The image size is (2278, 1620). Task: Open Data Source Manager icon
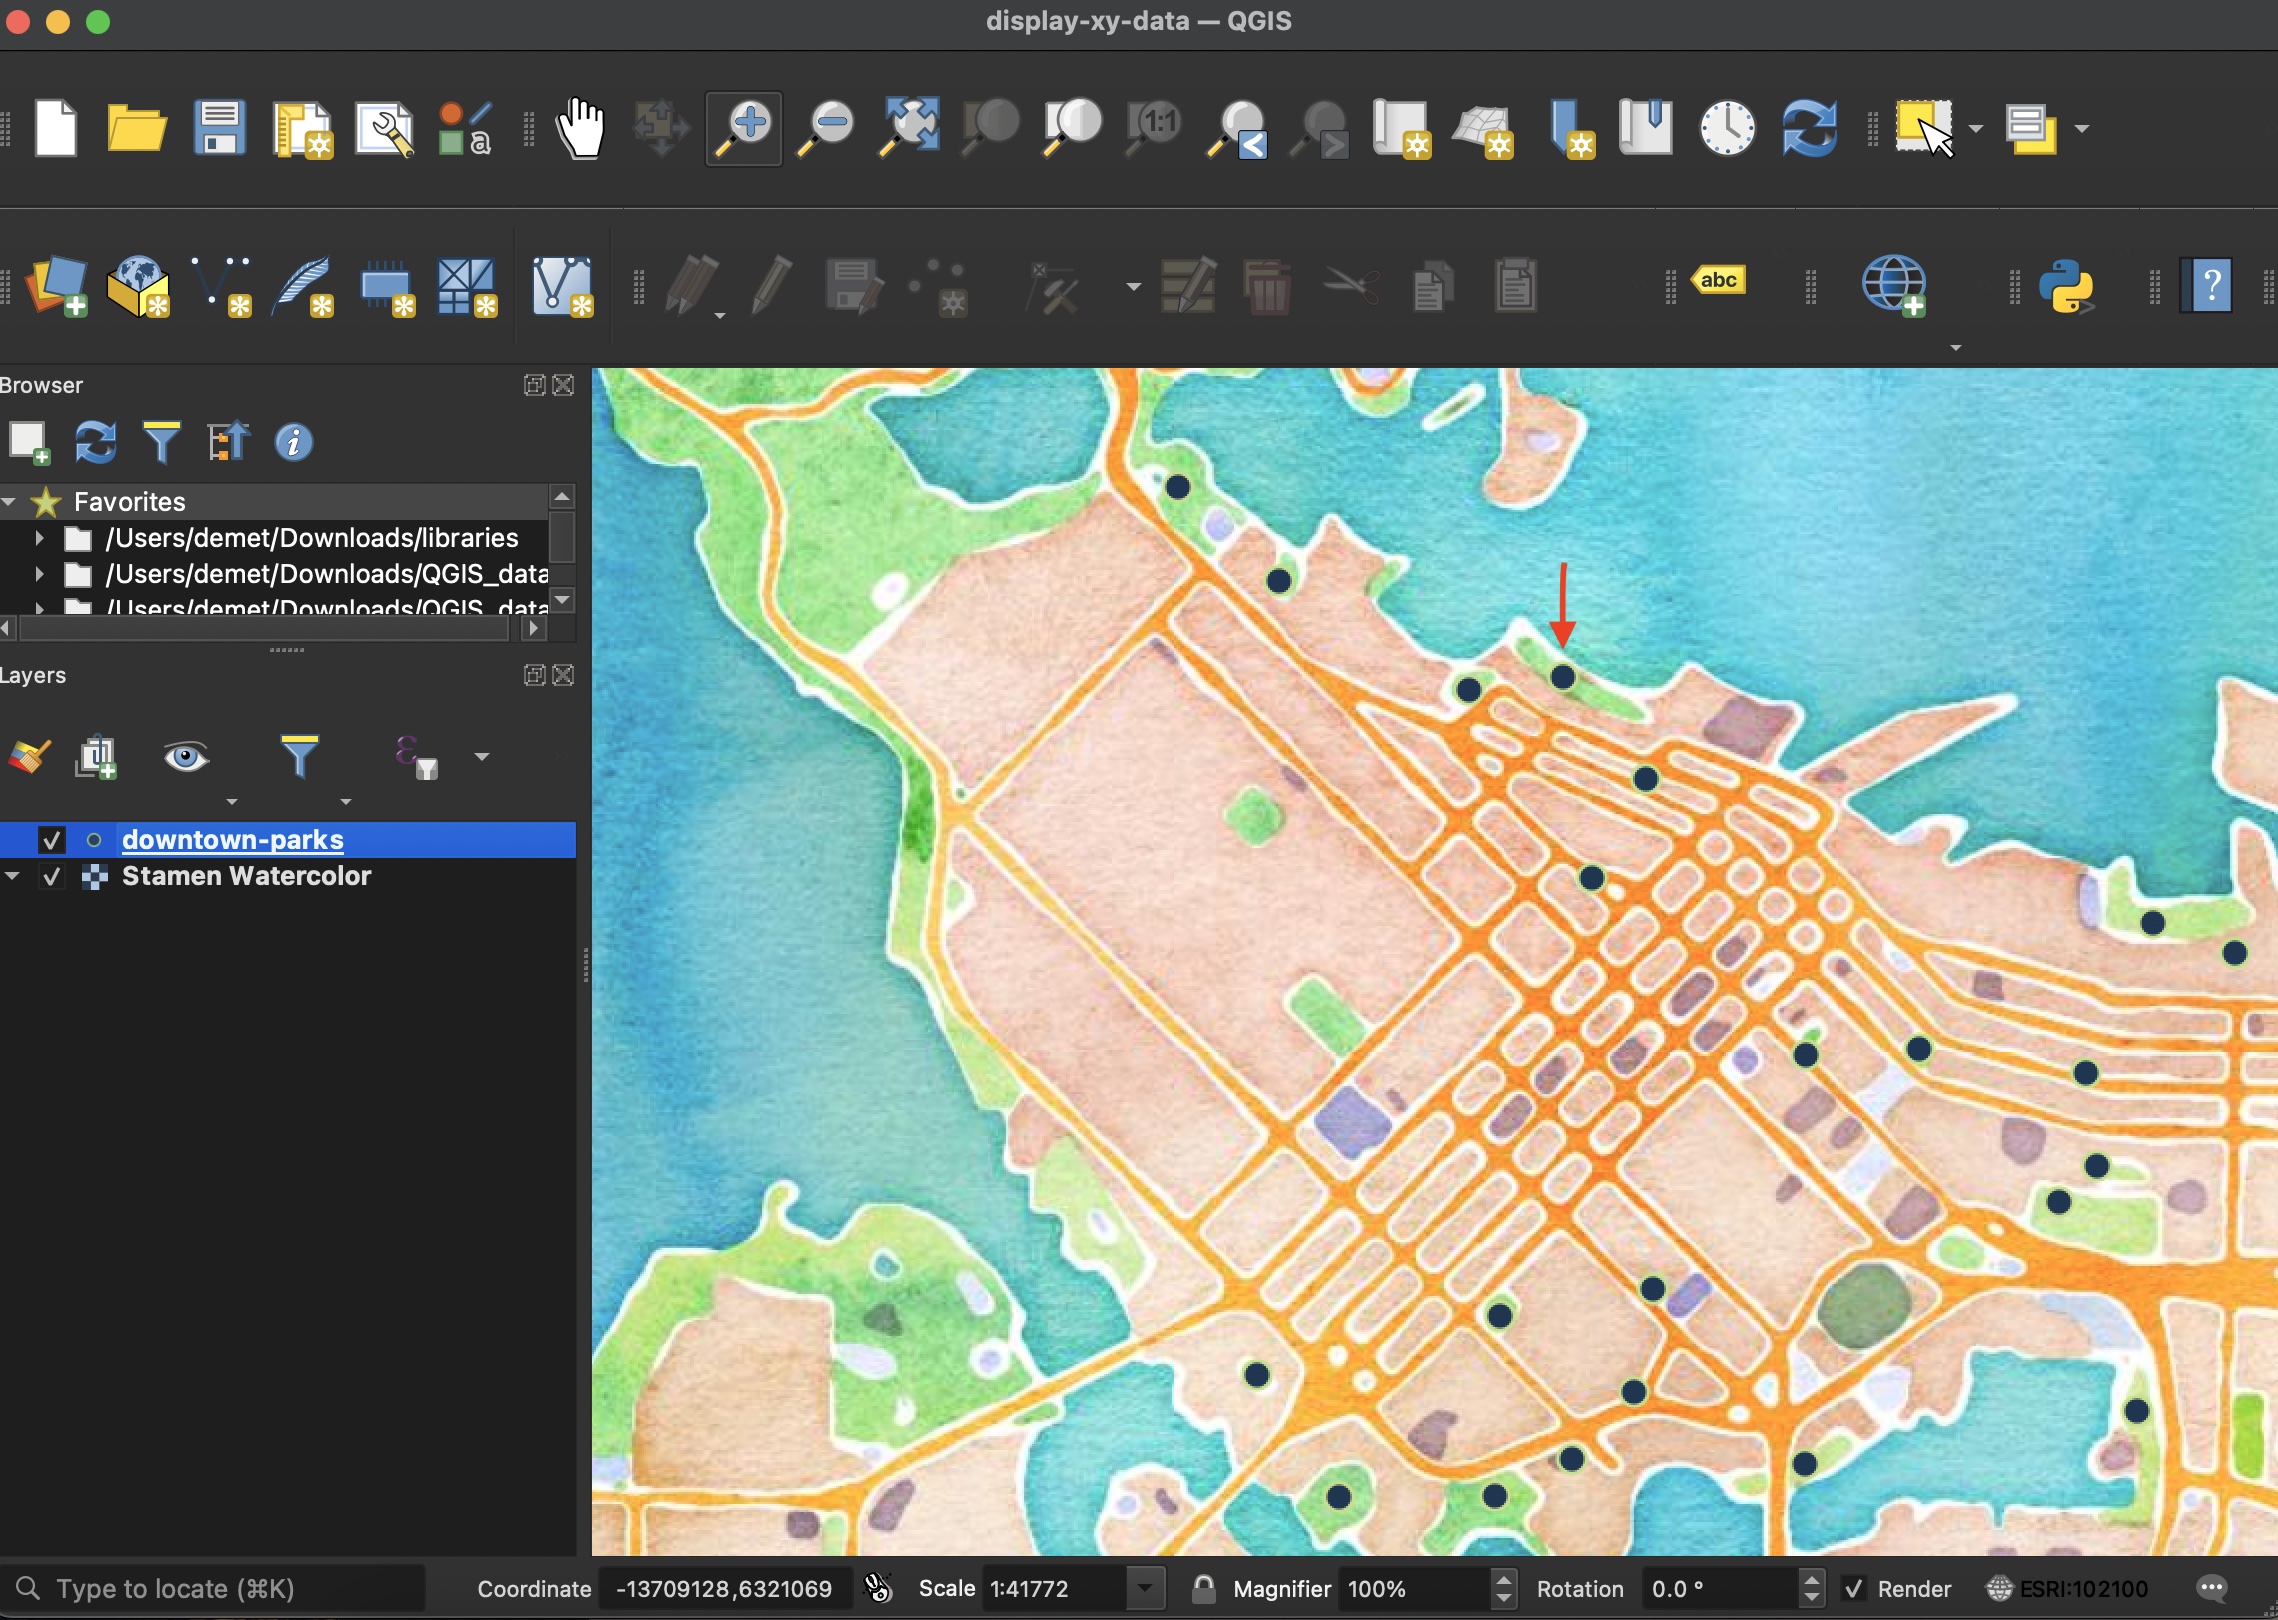pos(56,287)
